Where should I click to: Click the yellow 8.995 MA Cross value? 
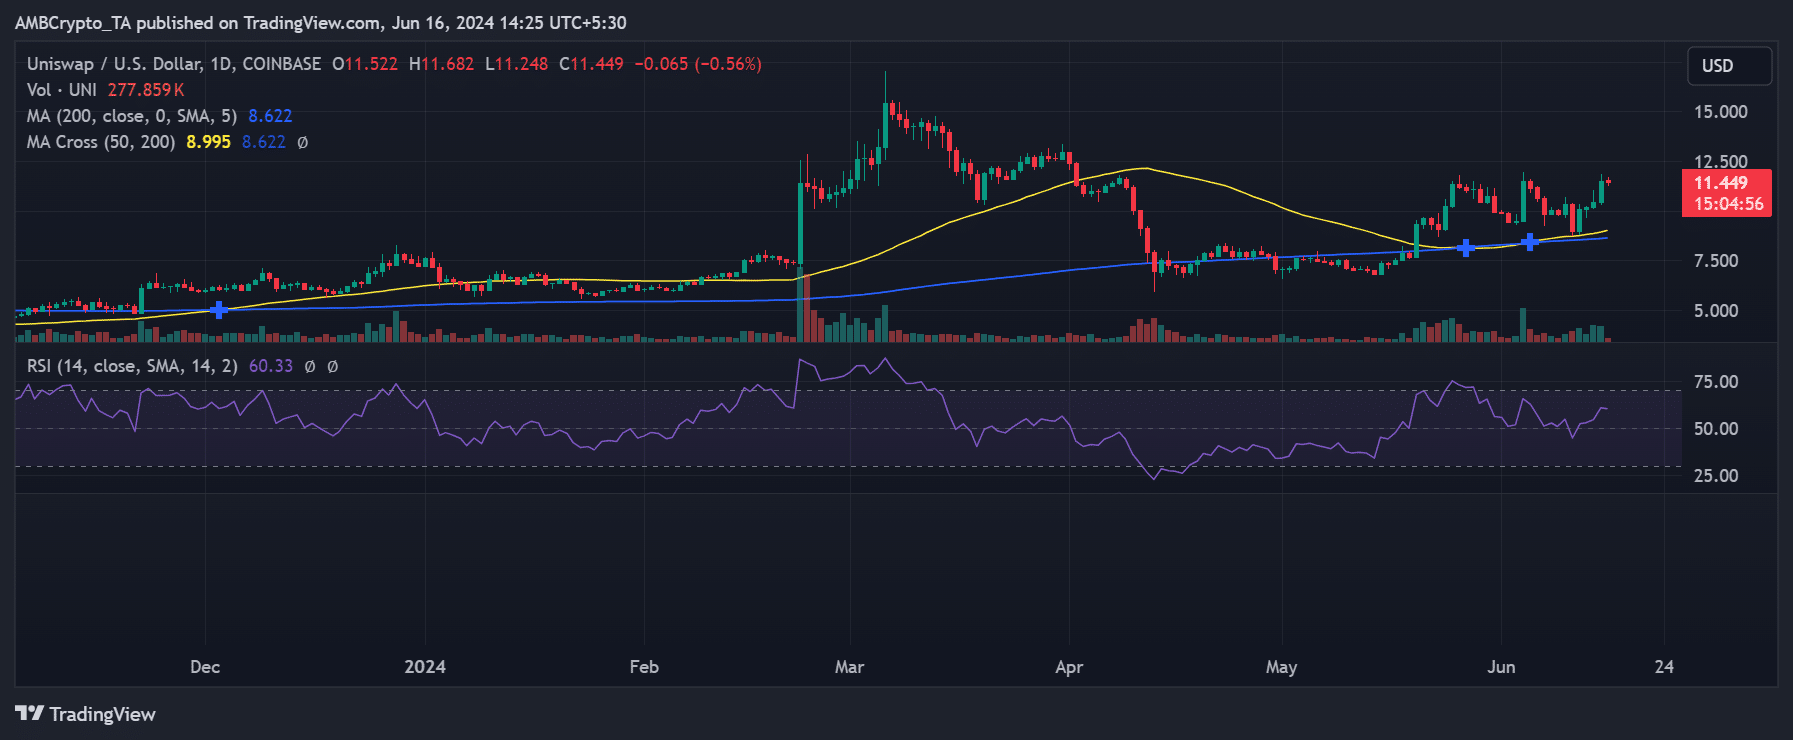(x=208, y=142)
